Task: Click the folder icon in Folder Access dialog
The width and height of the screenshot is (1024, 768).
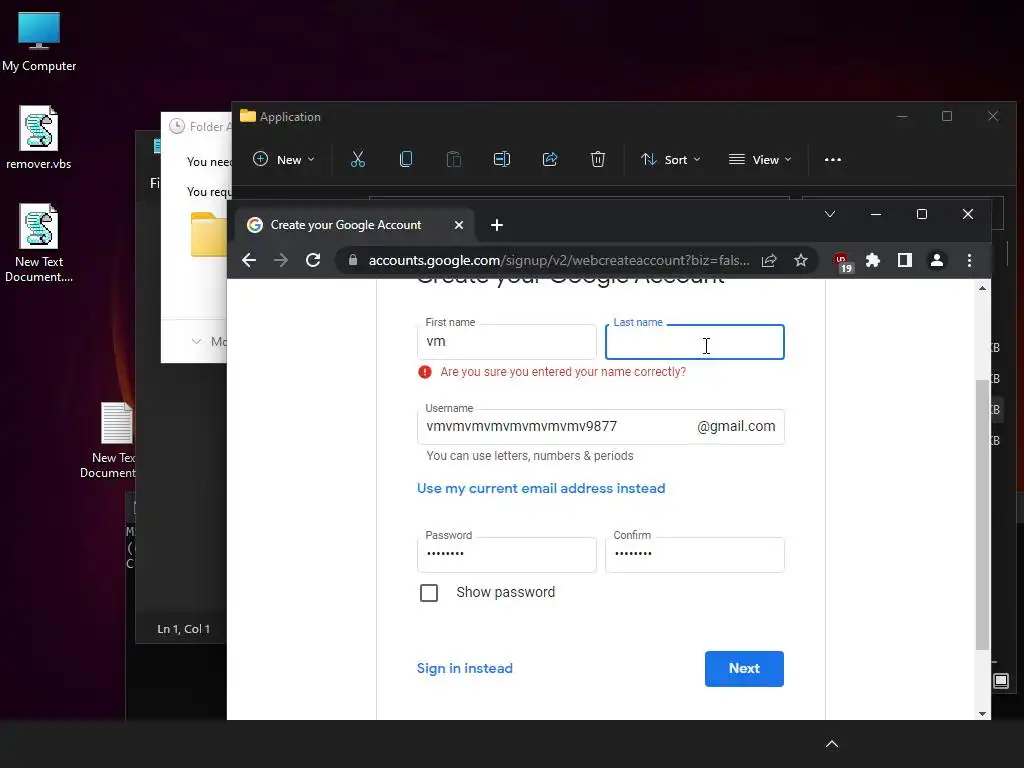Action: pos(208,234)
